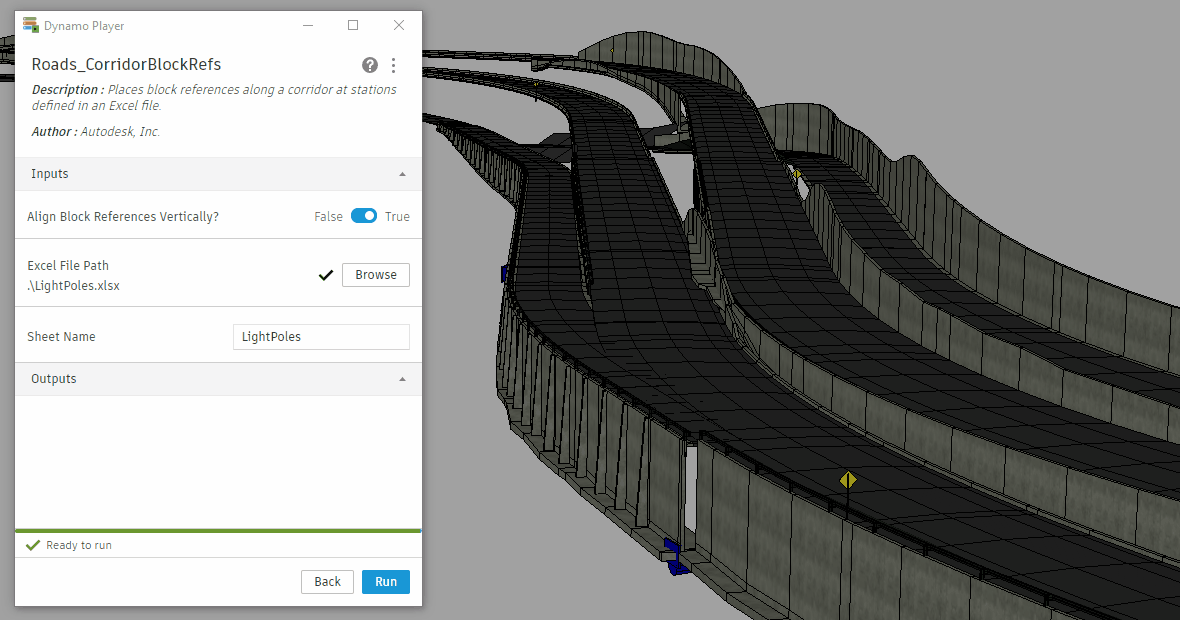
Task: Click the green Ready to run check icon
Action: tap(33, 545)
